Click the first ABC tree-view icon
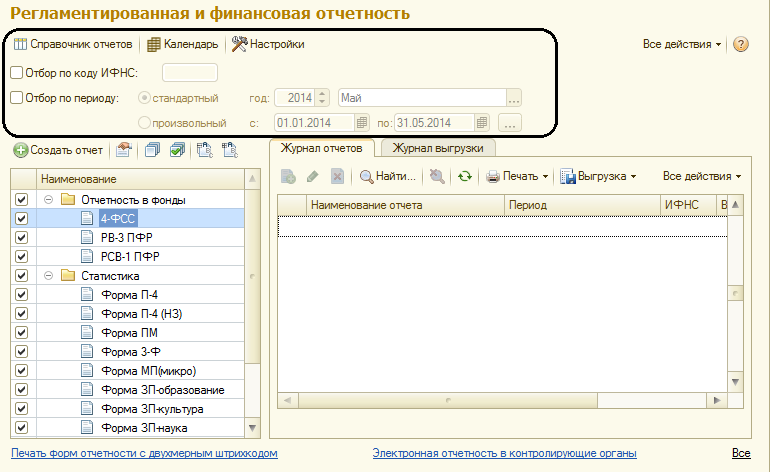Viewport: 770px width, 472px height. click(x=204, y=150)
